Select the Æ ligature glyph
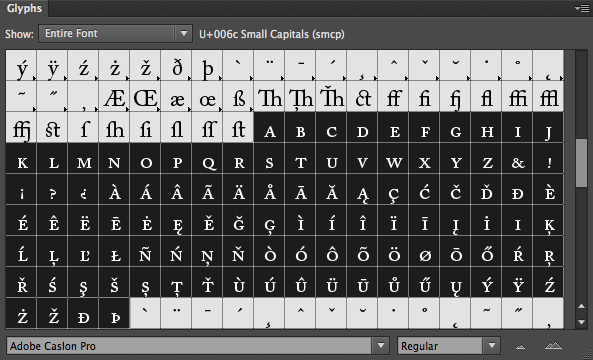 point(114,96)
